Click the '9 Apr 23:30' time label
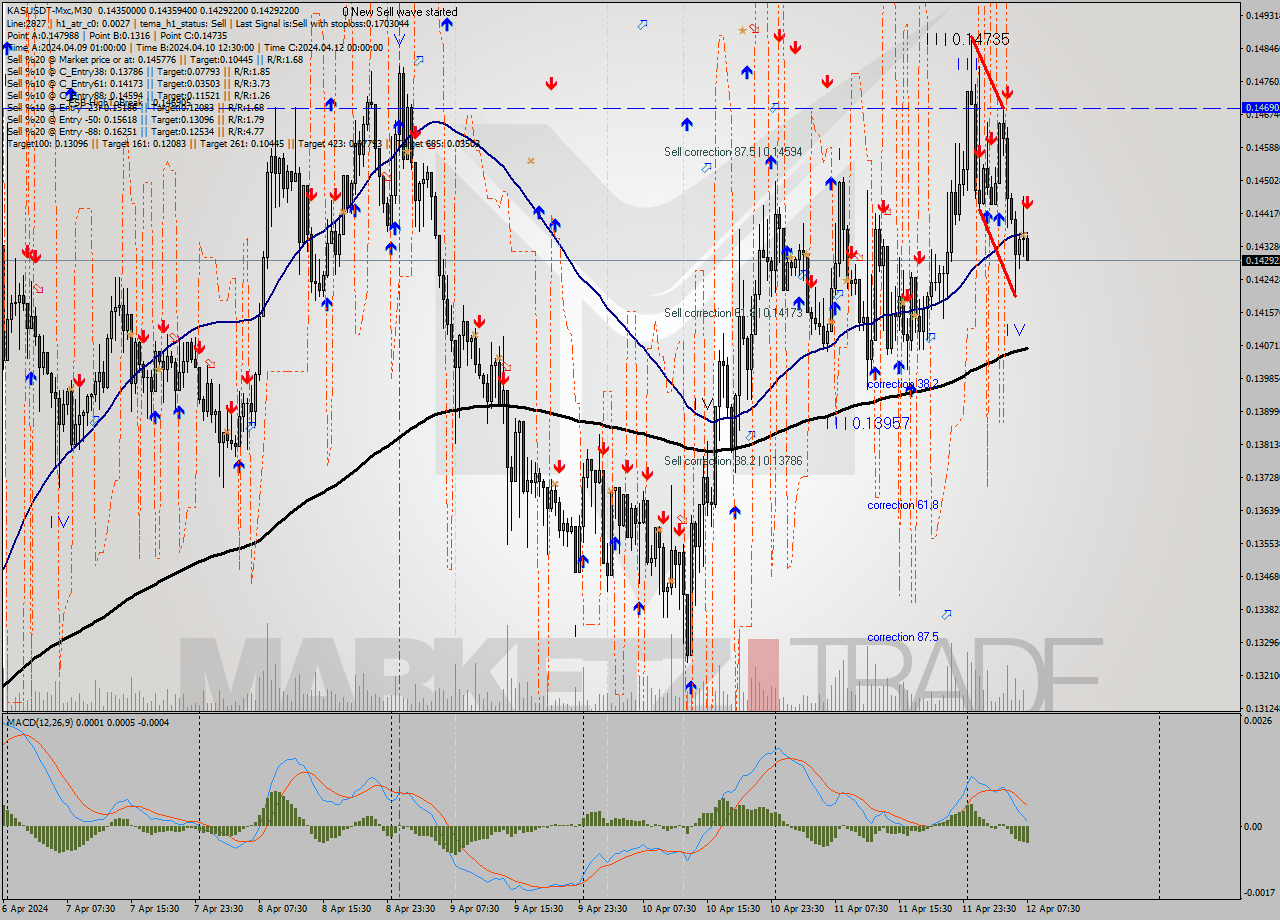 pyautogui.click(x=603, y=909)
